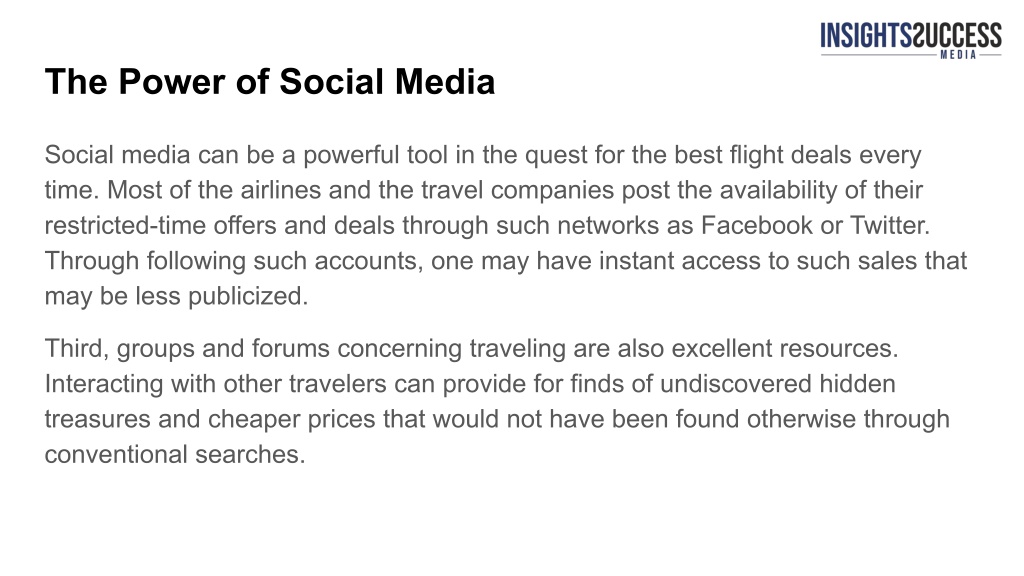Click the phrase less publicized
This screenshot has width=1024, height=576.
point(221,296)
